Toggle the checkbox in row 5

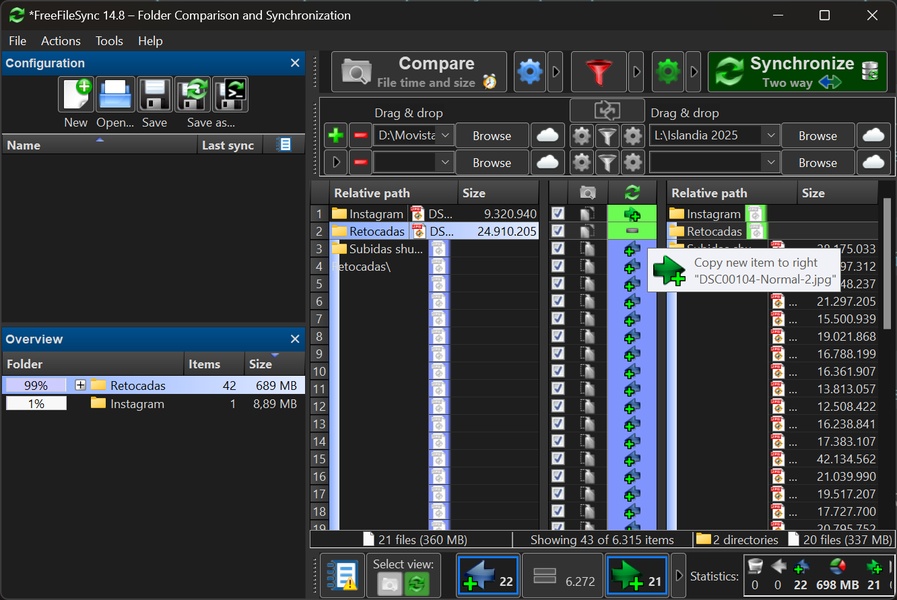558,284
